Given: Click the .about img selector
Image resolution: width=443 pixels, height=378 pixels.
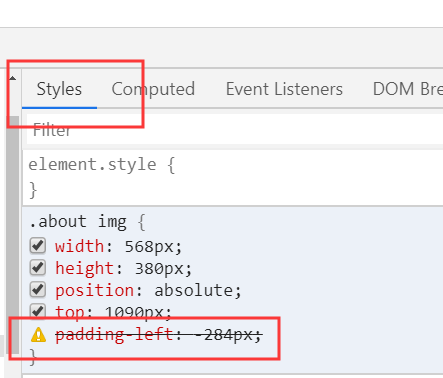Looking at the screenshot, I should [x=78, y=221].
